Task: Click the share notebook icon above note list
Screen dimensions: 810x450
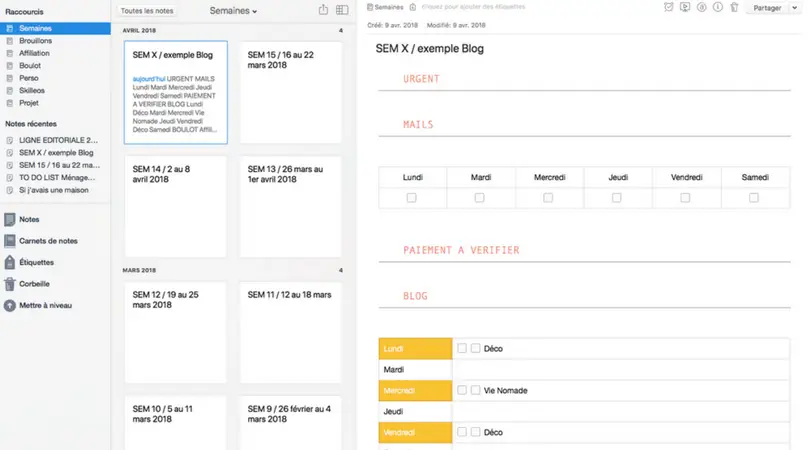Action: pos(323,10)
